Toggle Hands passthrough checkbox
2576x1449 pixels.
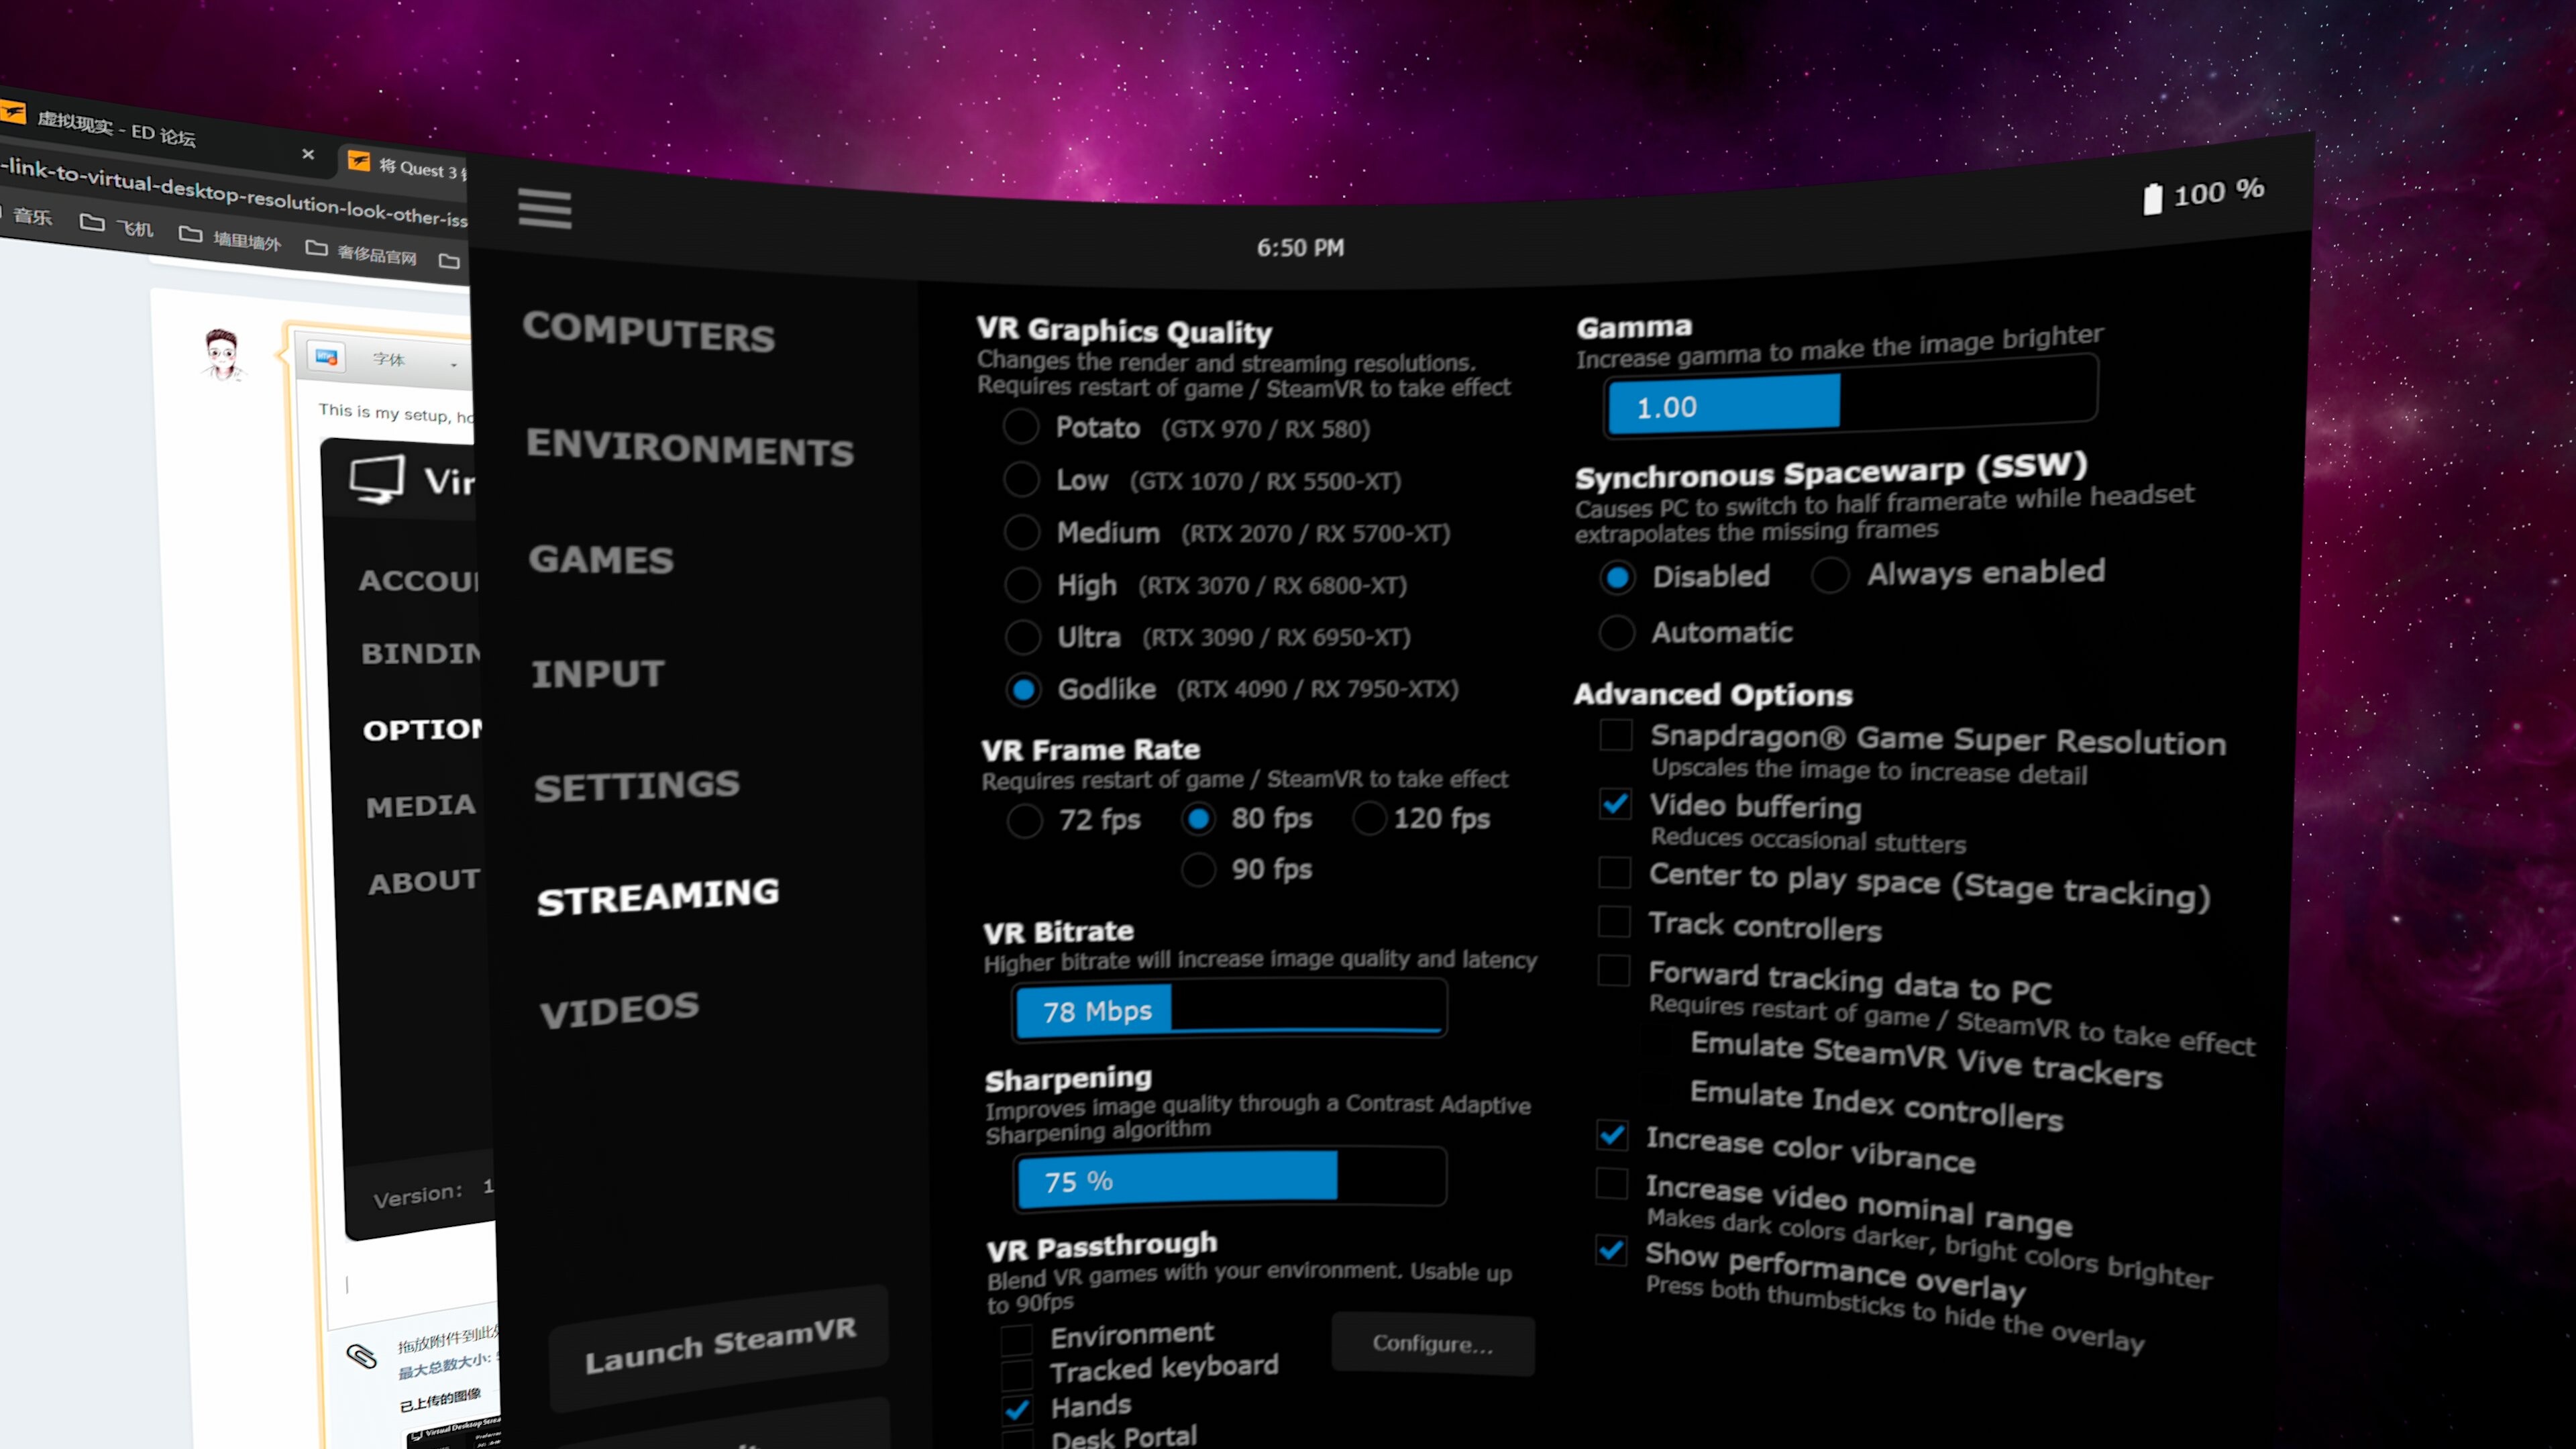point(1018,1410)
